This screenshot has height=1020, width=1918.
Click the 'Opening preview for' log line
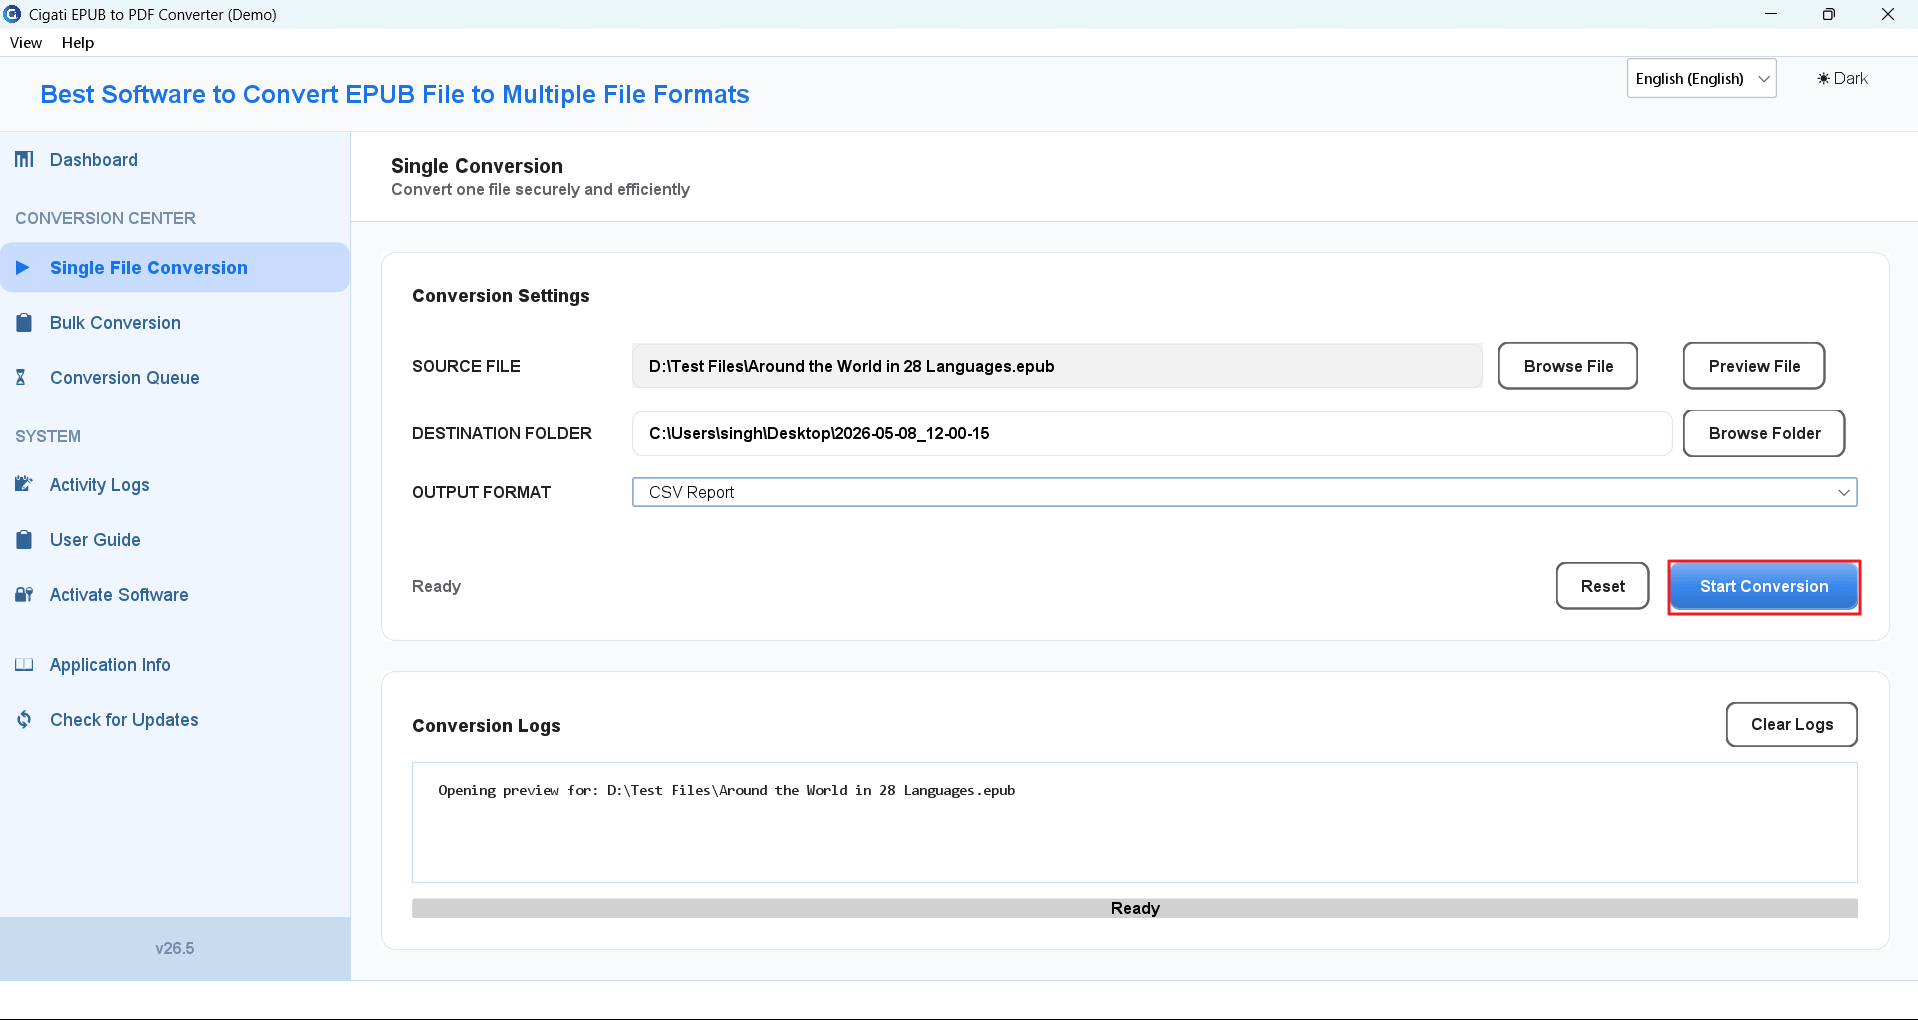click(x=727, y=790)
